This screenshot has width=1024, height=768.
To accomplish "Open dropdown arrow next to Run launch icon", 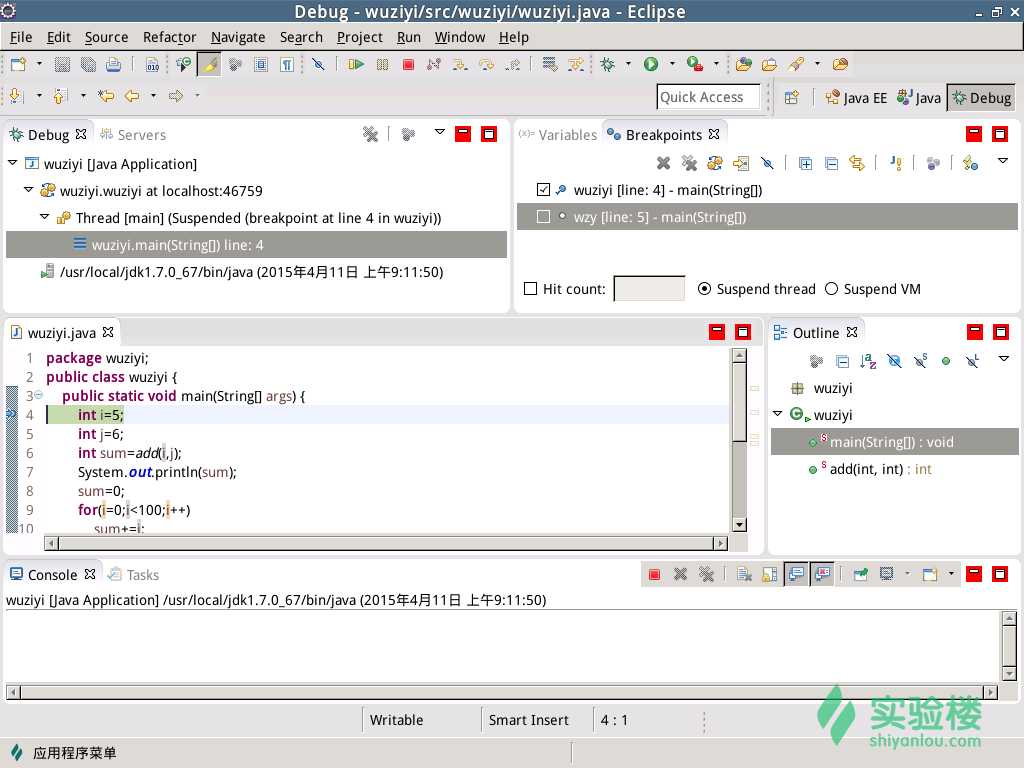I will tap(672, 64).
